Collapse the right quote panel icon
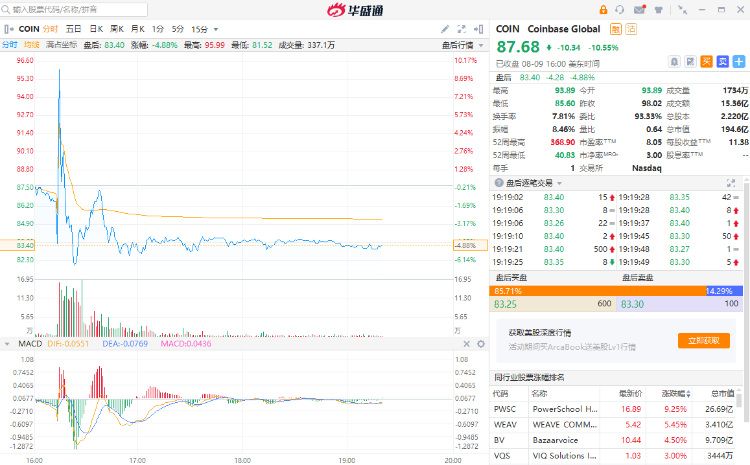The height and width of the screenshot is (465, 750). pos(478,29)
